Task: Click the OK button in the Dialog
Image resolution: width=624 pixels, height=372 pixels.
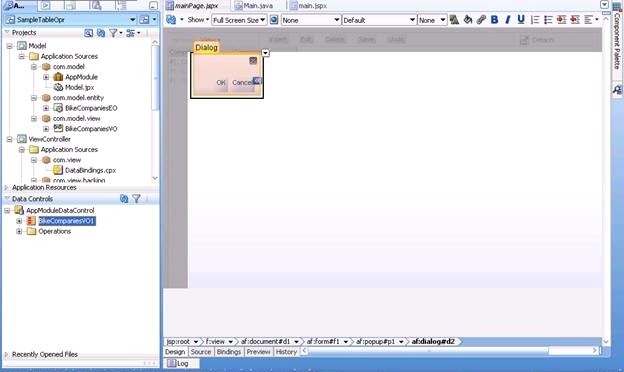Action: pos(221,82)
